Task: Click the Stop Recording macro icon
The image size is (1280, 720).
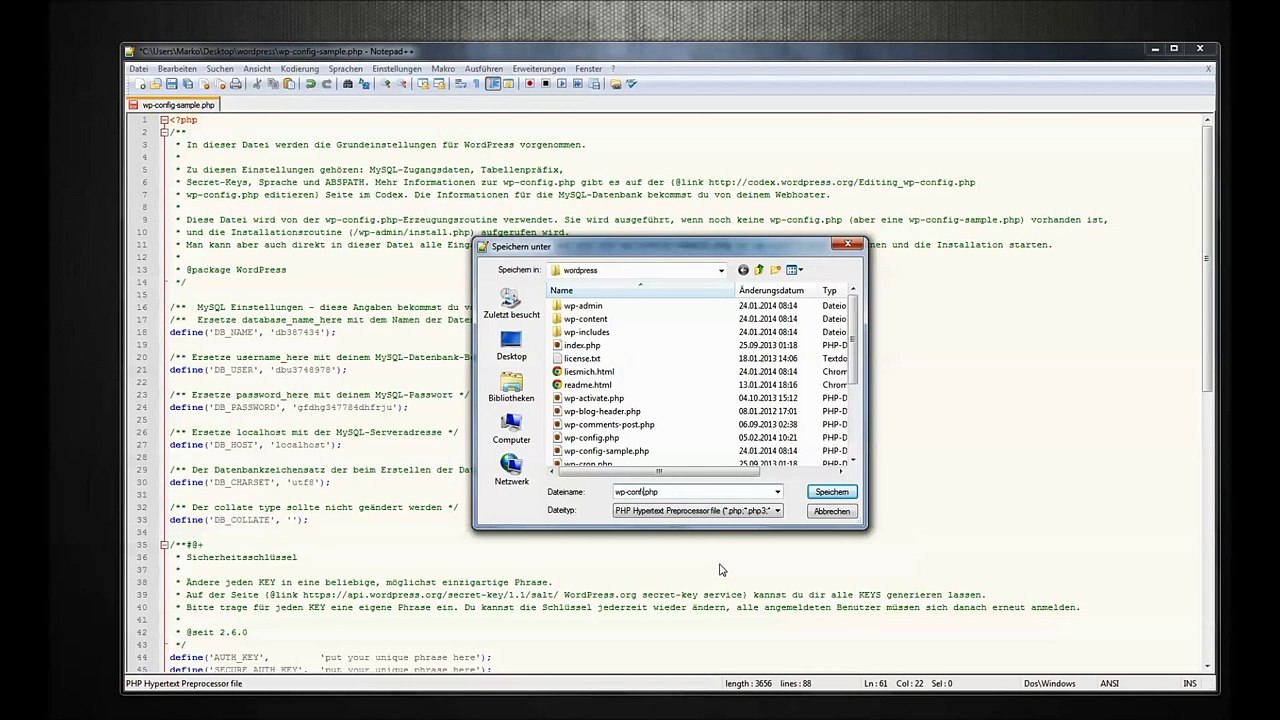Action: click(x=546, y=84)
